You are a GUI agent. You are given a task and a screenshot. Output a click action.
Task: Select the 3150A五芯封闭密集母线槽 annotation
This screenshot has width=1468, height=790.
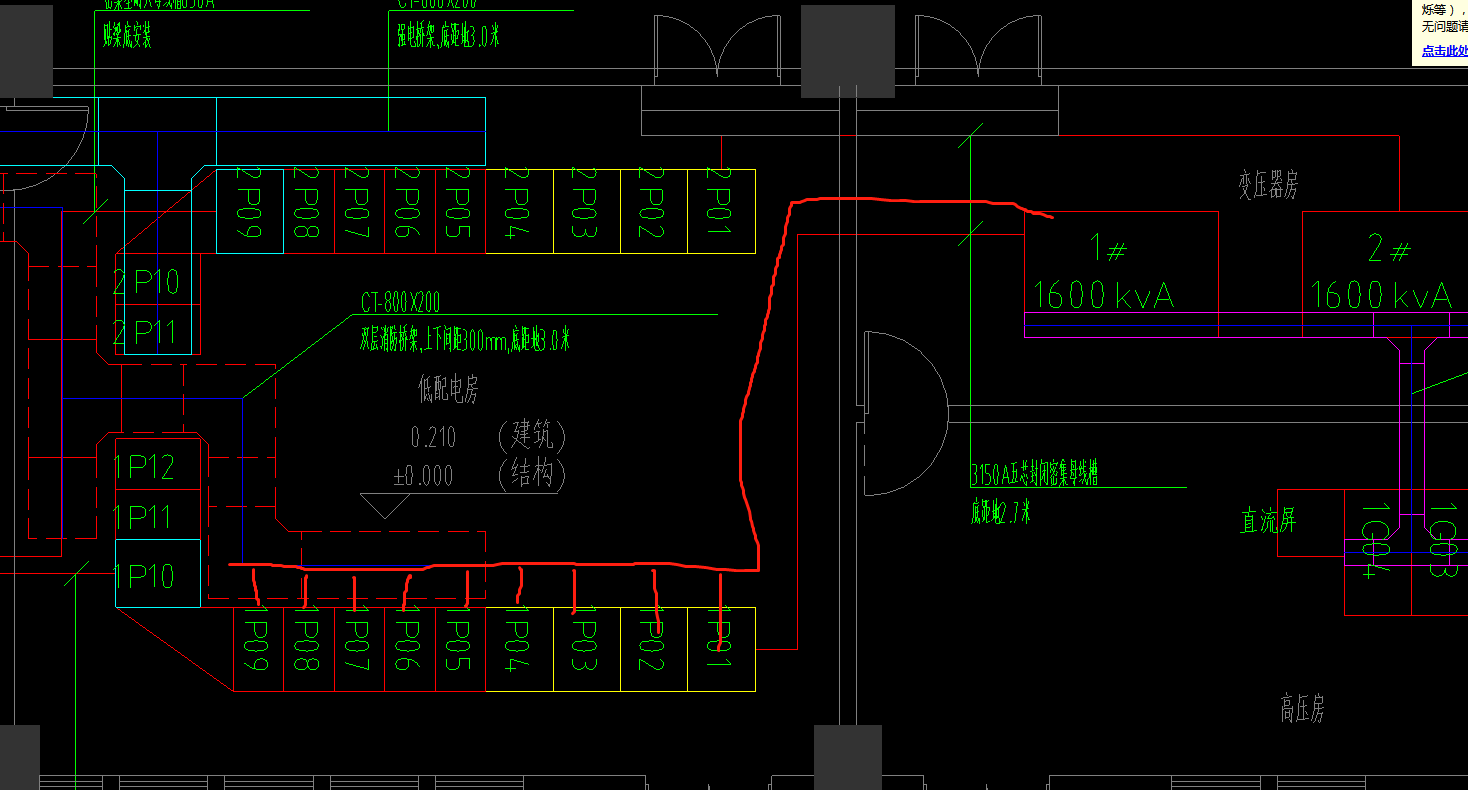click(1034, 474)
